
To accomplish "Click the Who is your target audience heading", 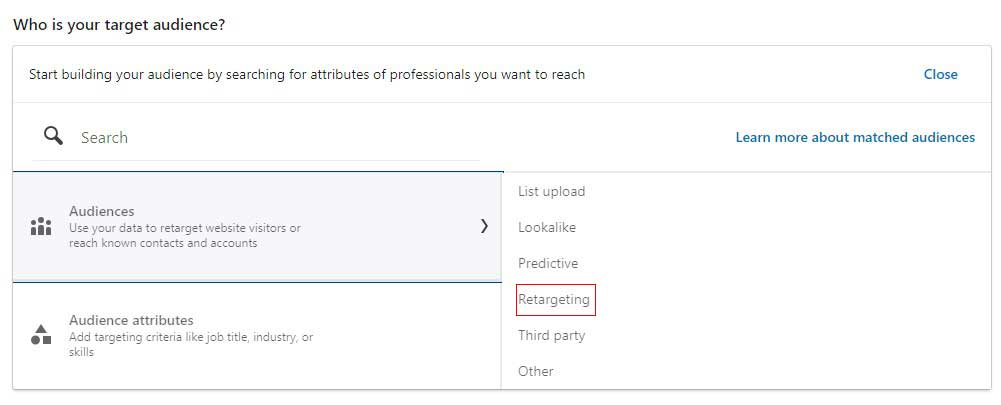I will tap(119, 25).
